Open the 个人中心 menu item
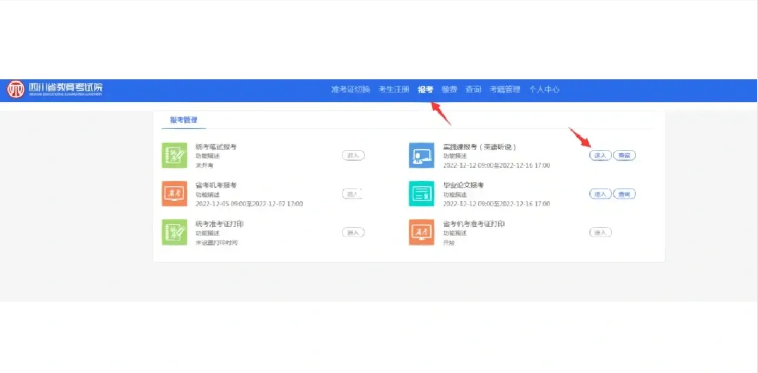This screenshot has width=758, height=373. [x=544, y=89]
